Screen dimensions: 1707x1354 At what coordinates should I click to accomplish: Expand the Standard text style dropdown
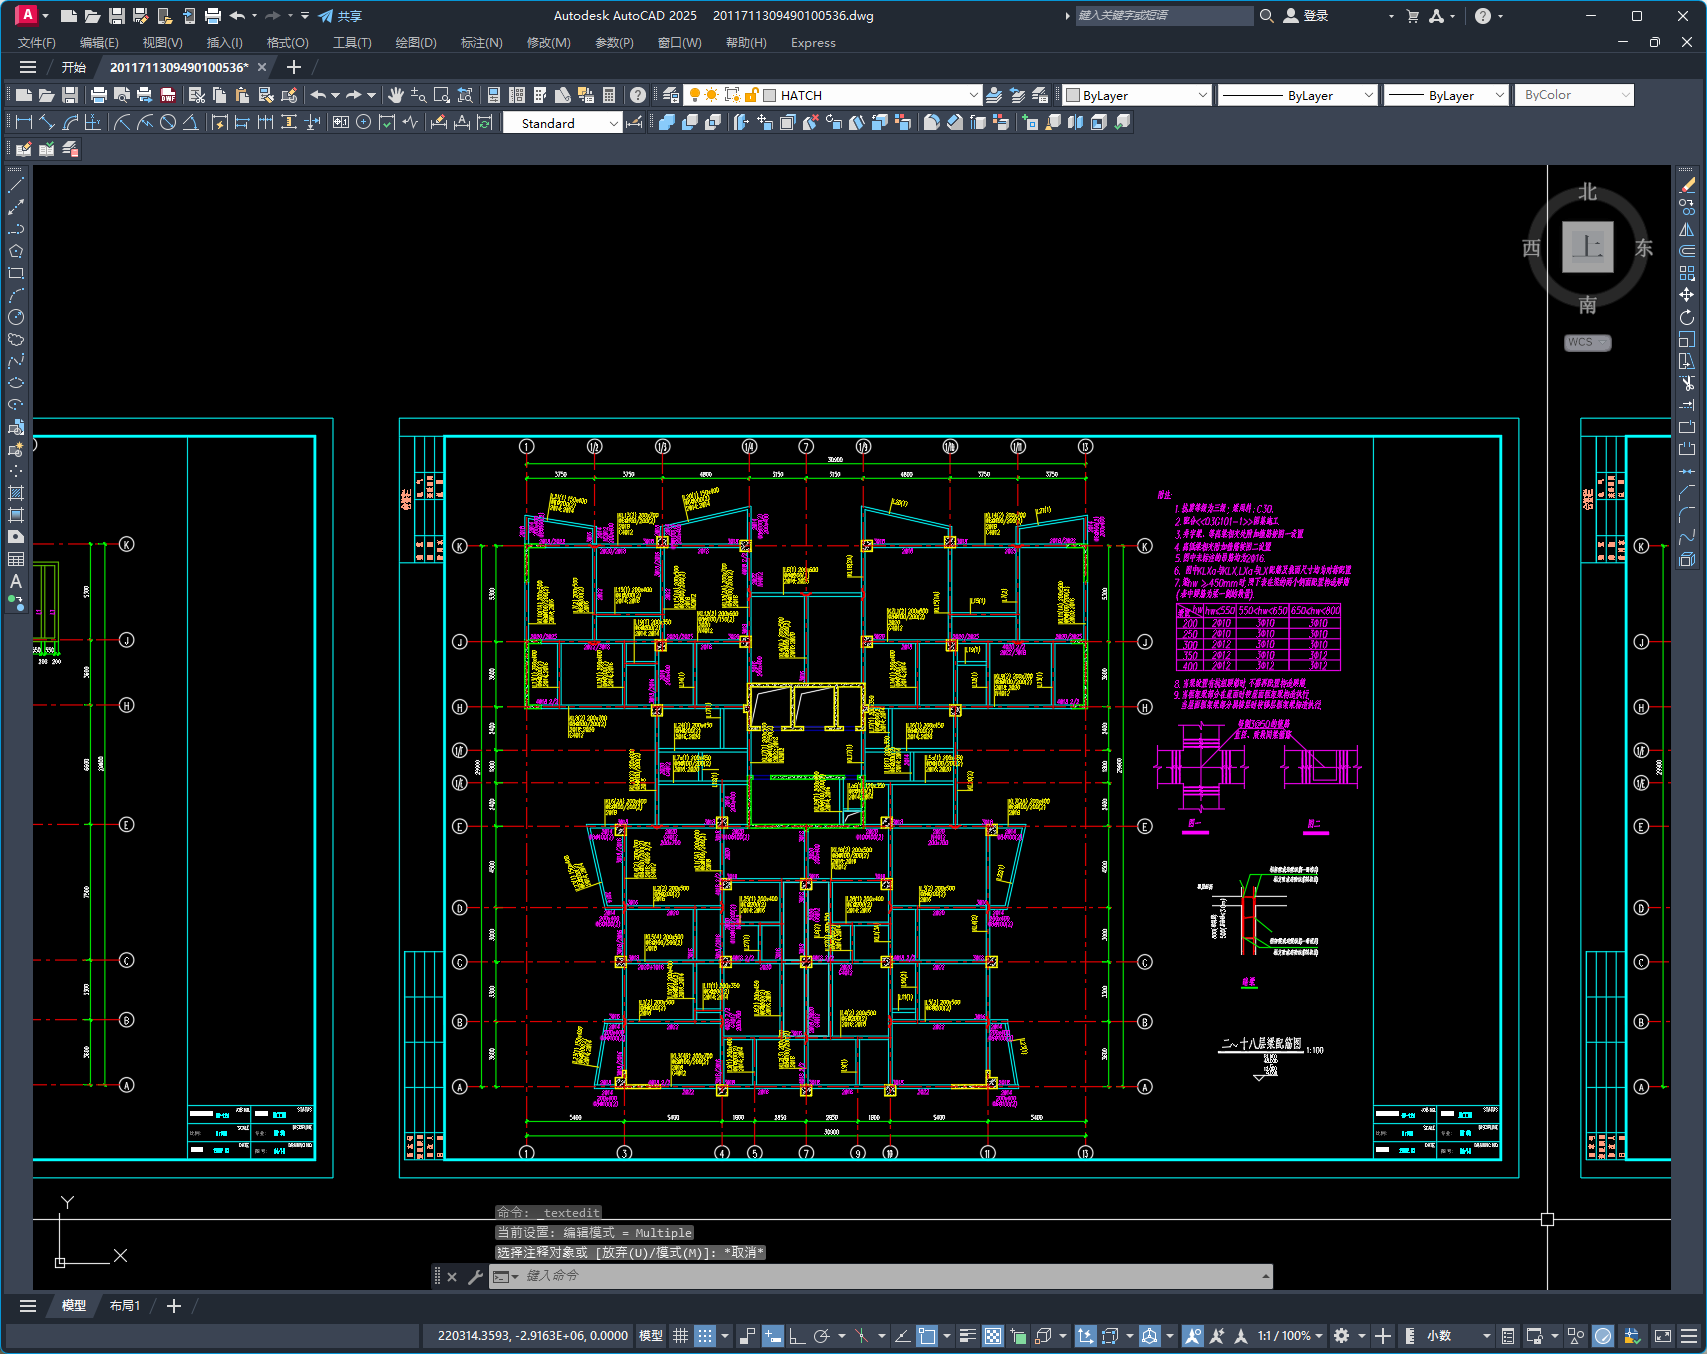(613, 123)
